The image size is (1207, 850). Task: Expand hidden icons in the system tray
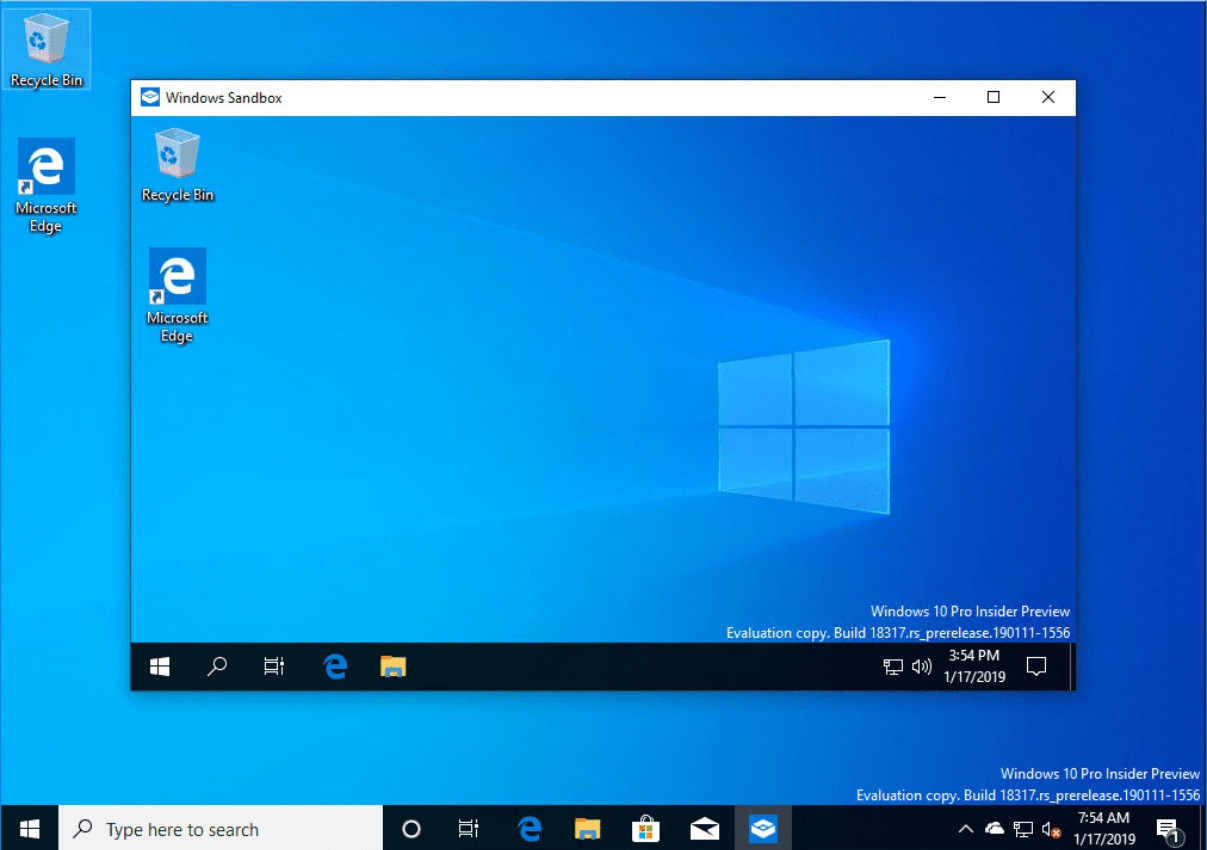click(x=967, y=828)
